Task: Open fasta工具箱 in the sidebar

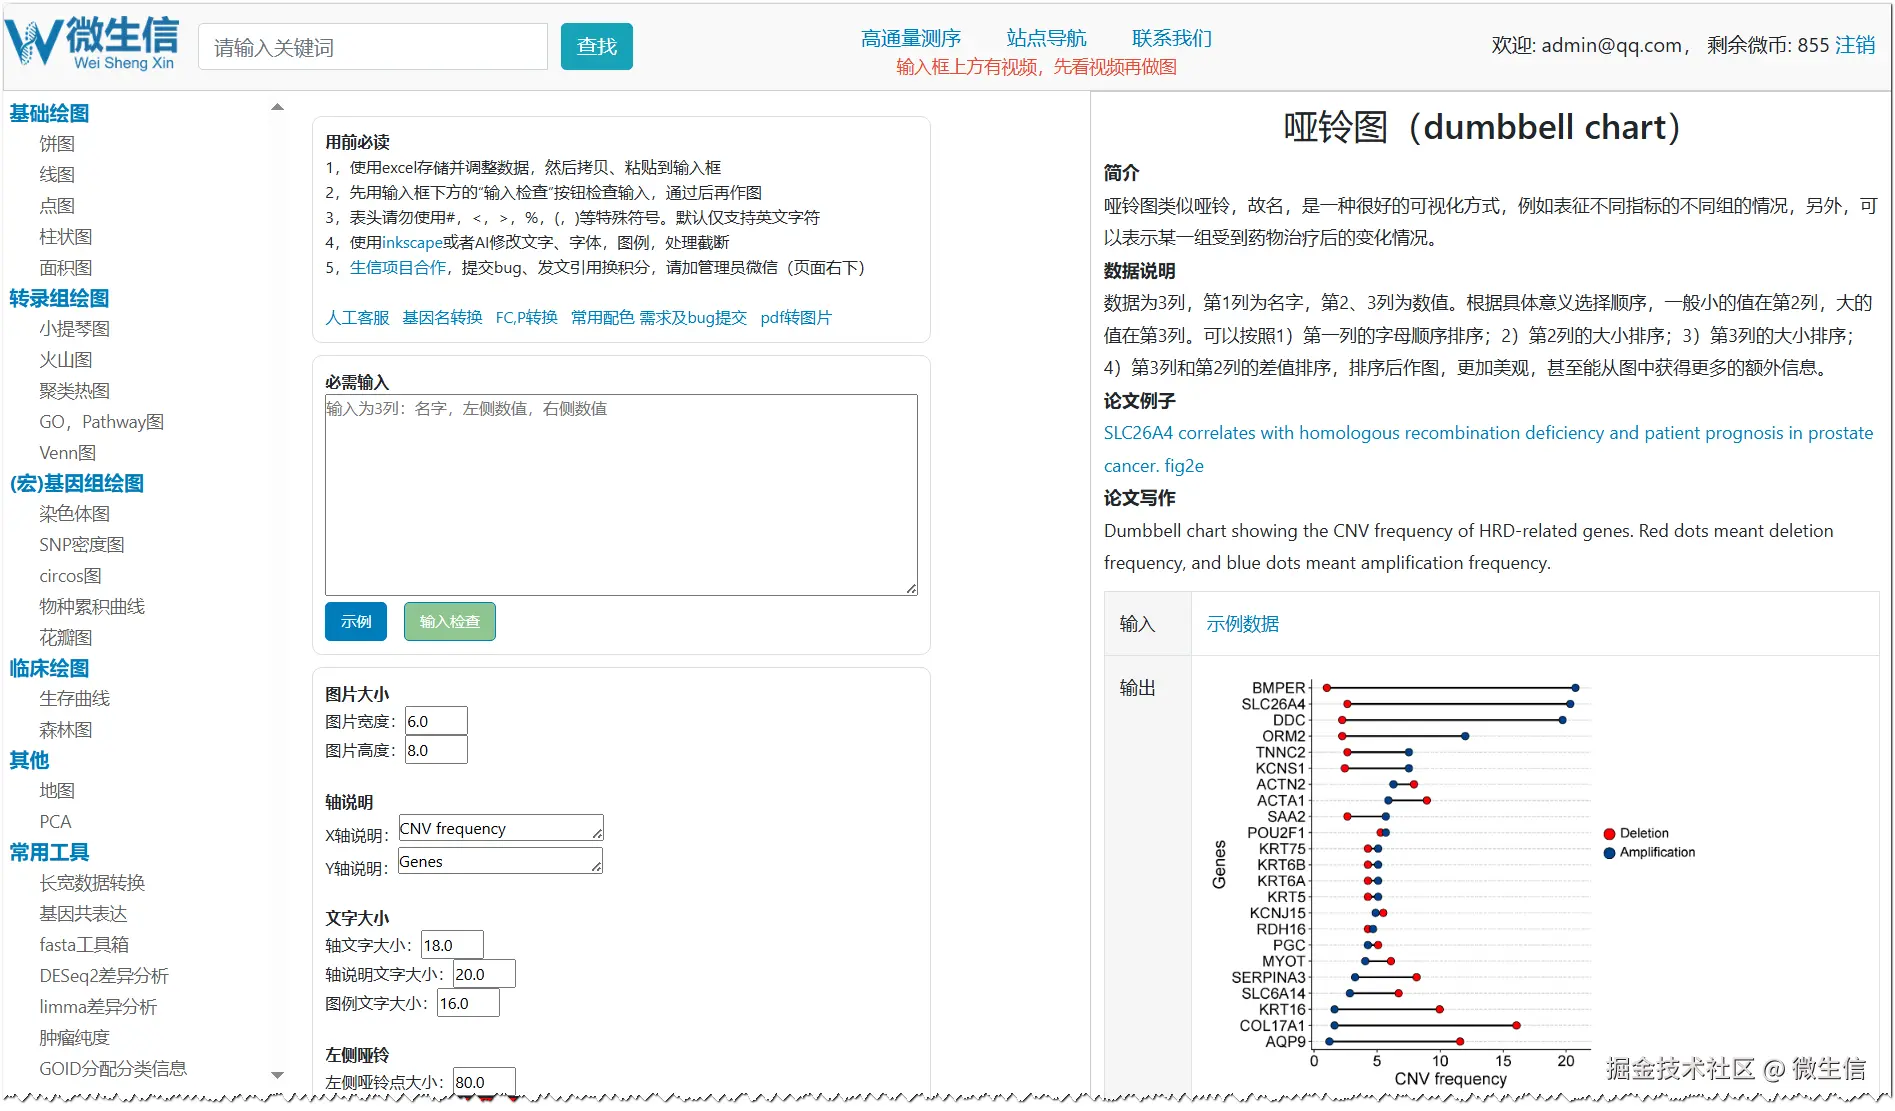Action: coord(84,945)
